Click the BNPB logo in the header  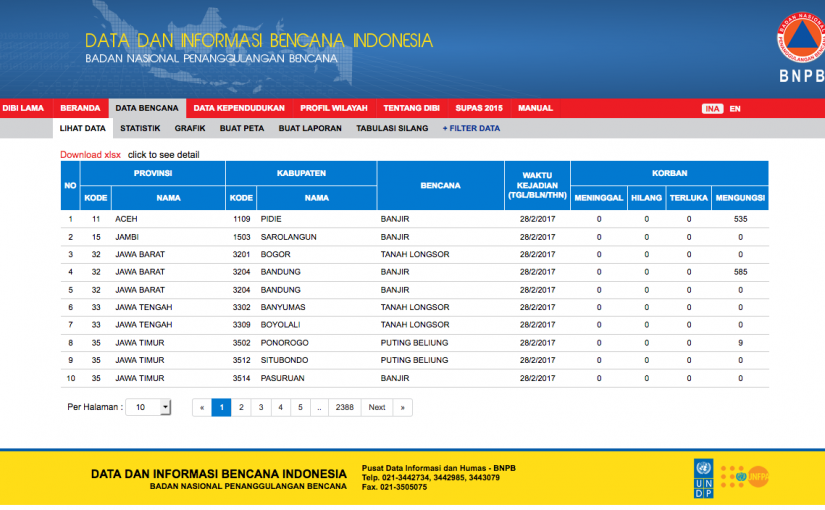[x=801, y=47]
